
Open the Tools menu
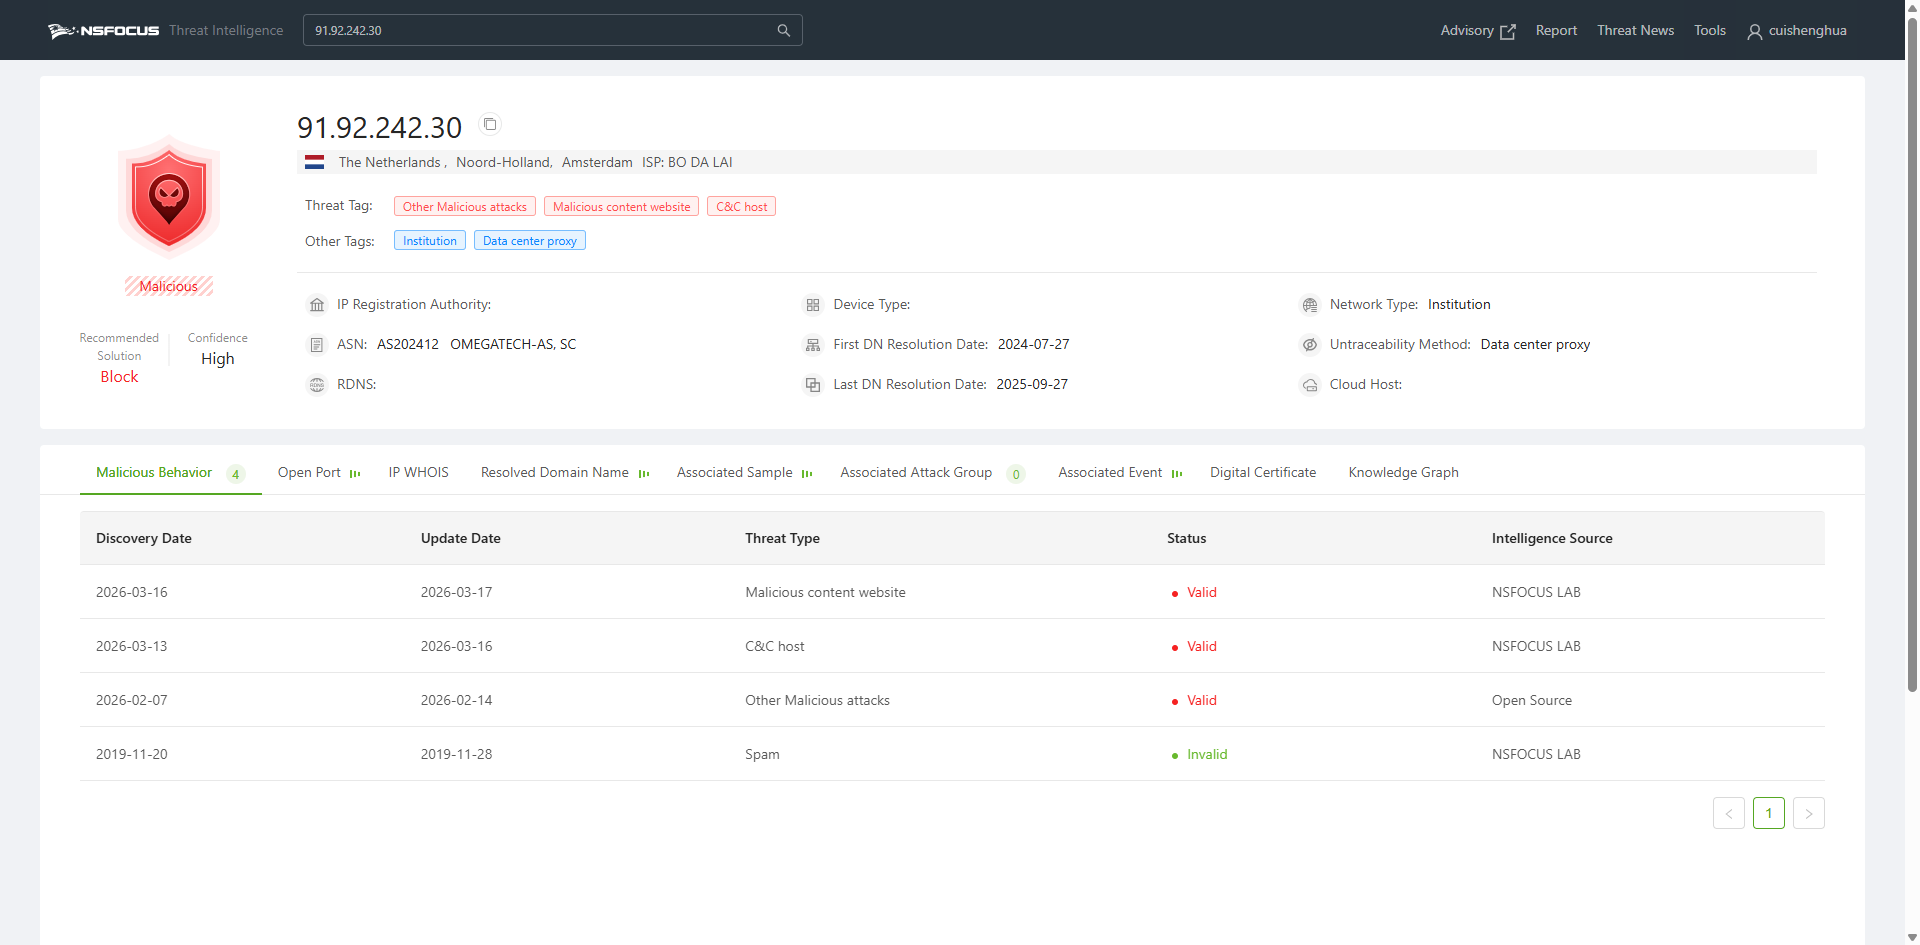click(1709, 31)
